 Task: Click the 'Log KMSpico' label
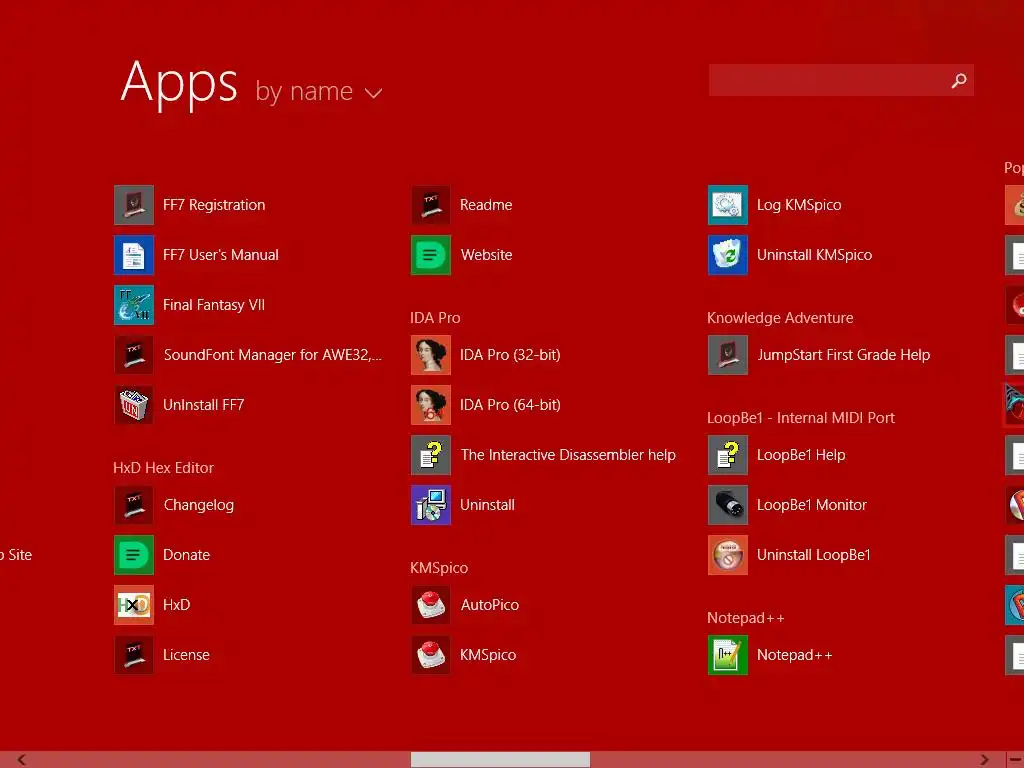point(799,205)
